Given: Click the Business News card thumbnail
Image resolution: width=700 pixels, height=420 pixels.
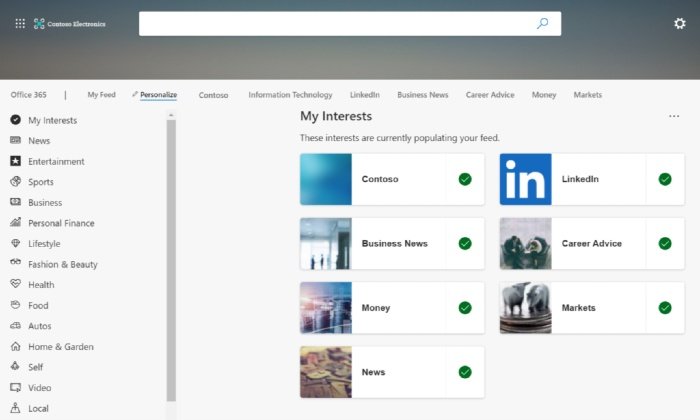Looking at the screenshot, I should coord(326,243).
